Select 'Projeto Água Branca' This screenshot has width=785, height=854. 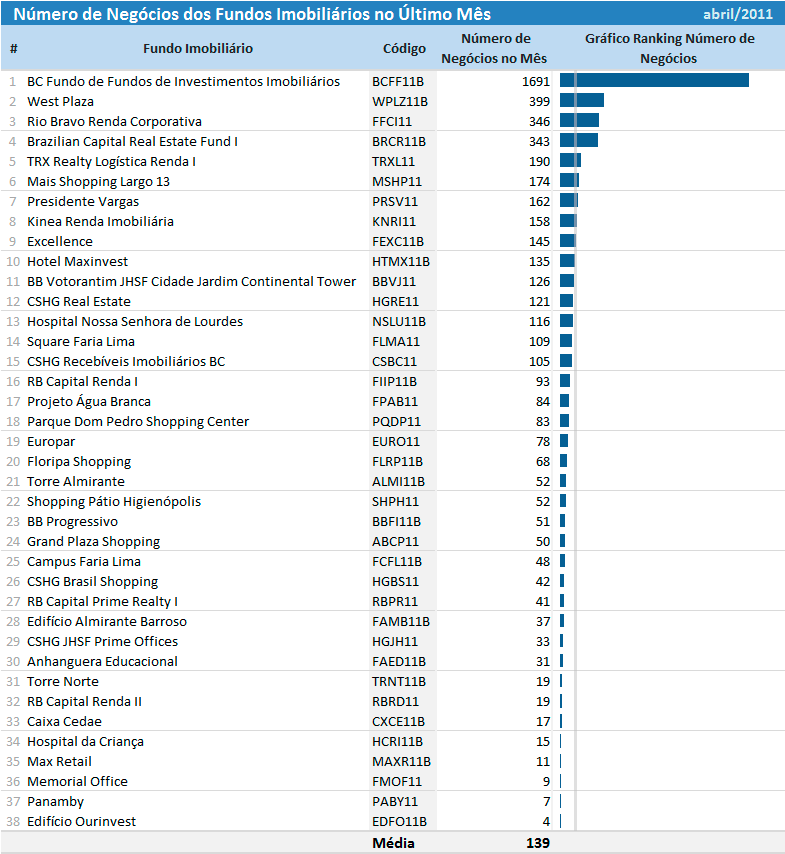point(89,402)
